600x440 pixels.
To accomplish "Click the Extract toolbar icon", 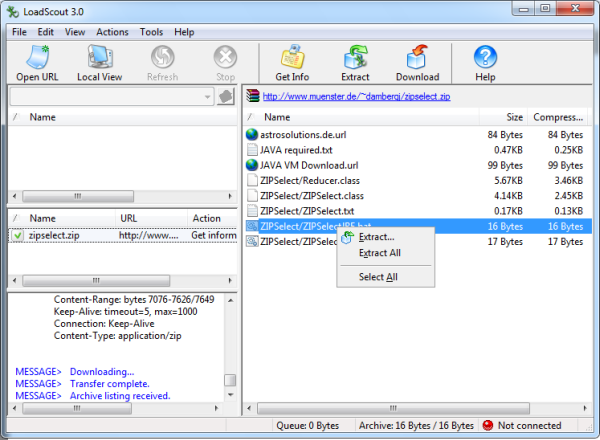I will tap(355, 57).
